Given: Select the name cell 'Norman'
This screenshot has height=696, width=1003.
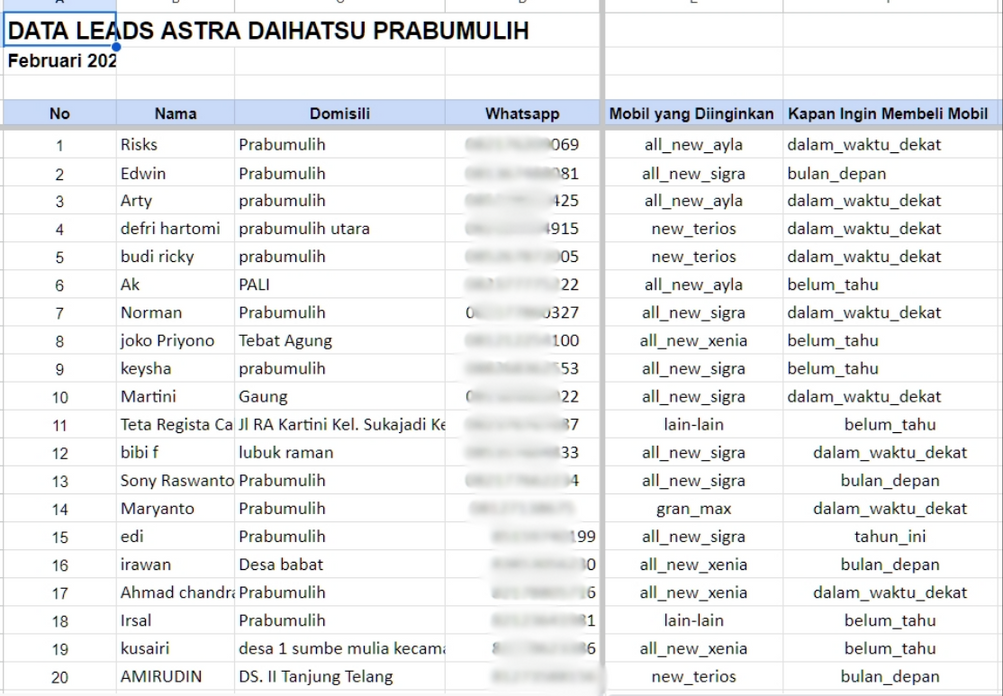Looking at the screenshot, I should coord(175,313).
